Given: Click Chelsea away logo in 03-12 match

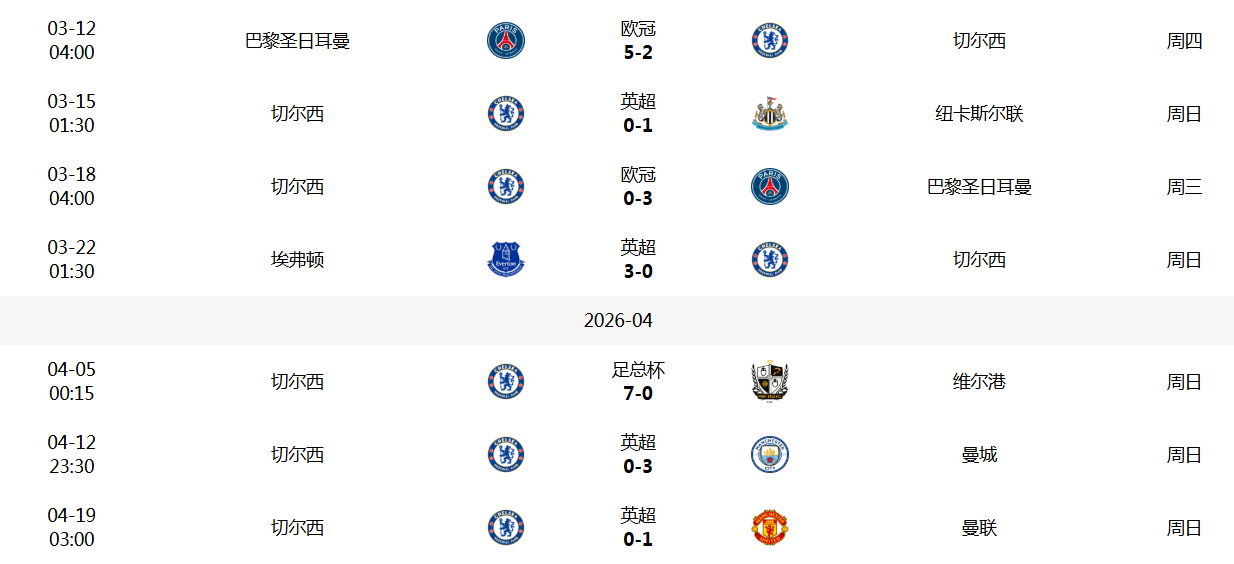Looking at the screenshot, I should point(770,41).
